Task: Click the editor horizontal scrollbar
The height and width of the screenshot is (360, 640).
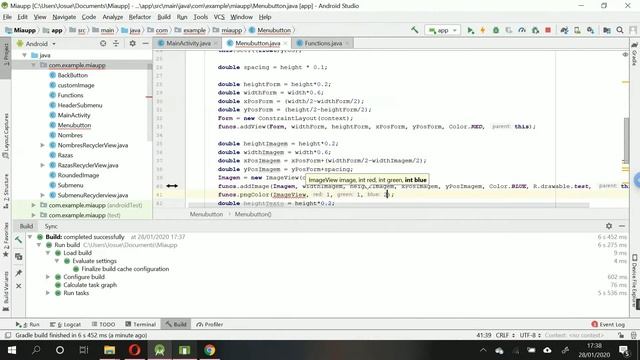Action: click(388, 205)
